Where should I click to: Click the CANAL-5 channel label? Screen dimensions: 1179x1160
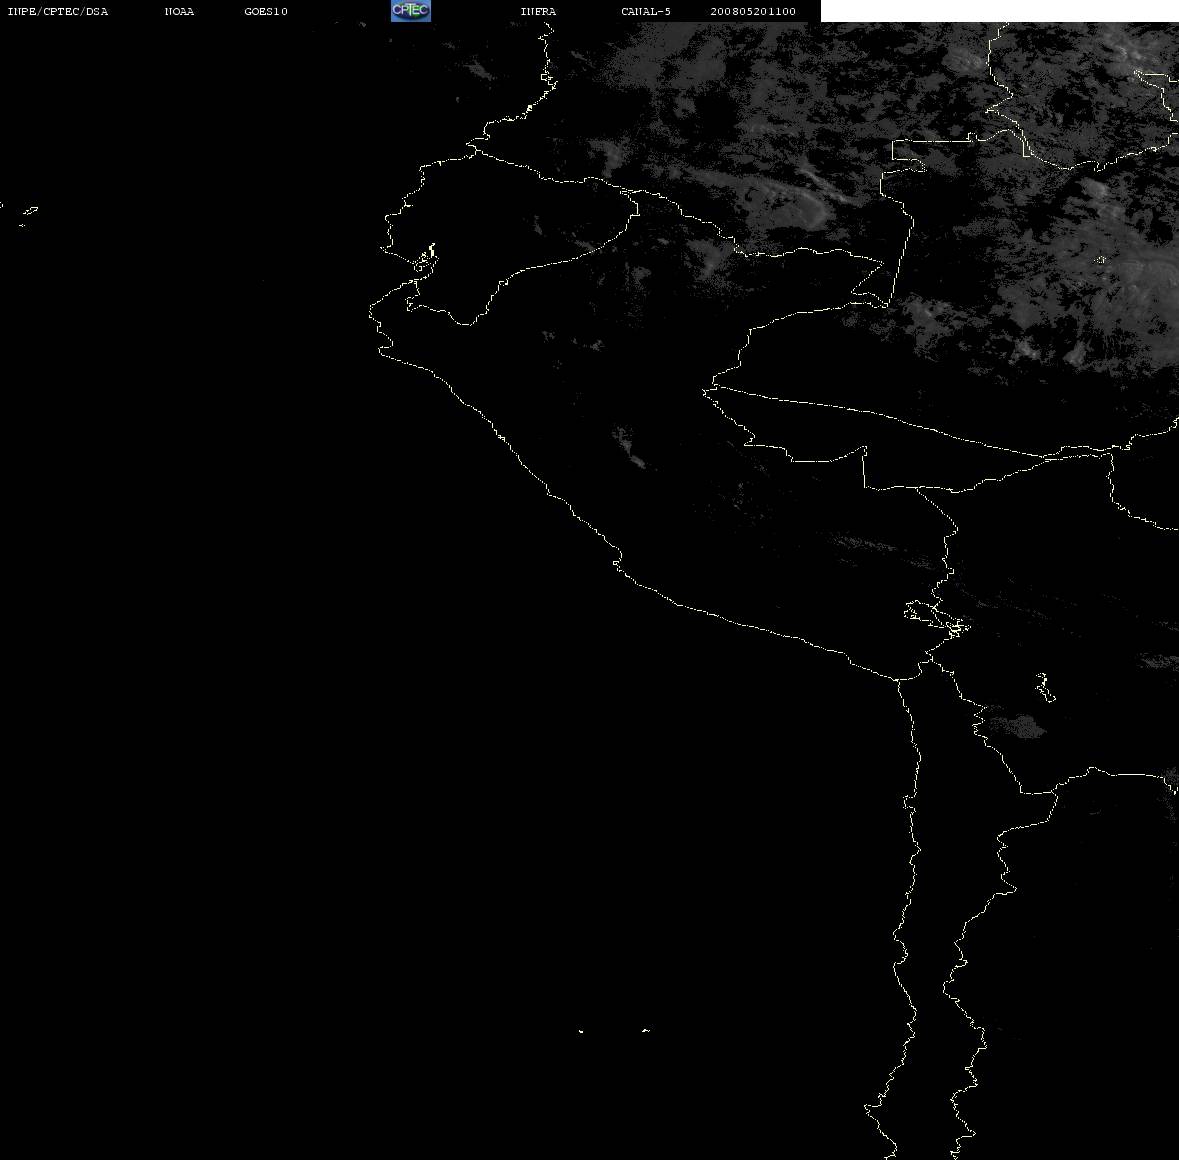pyautogui.click(x=645, y=11)
